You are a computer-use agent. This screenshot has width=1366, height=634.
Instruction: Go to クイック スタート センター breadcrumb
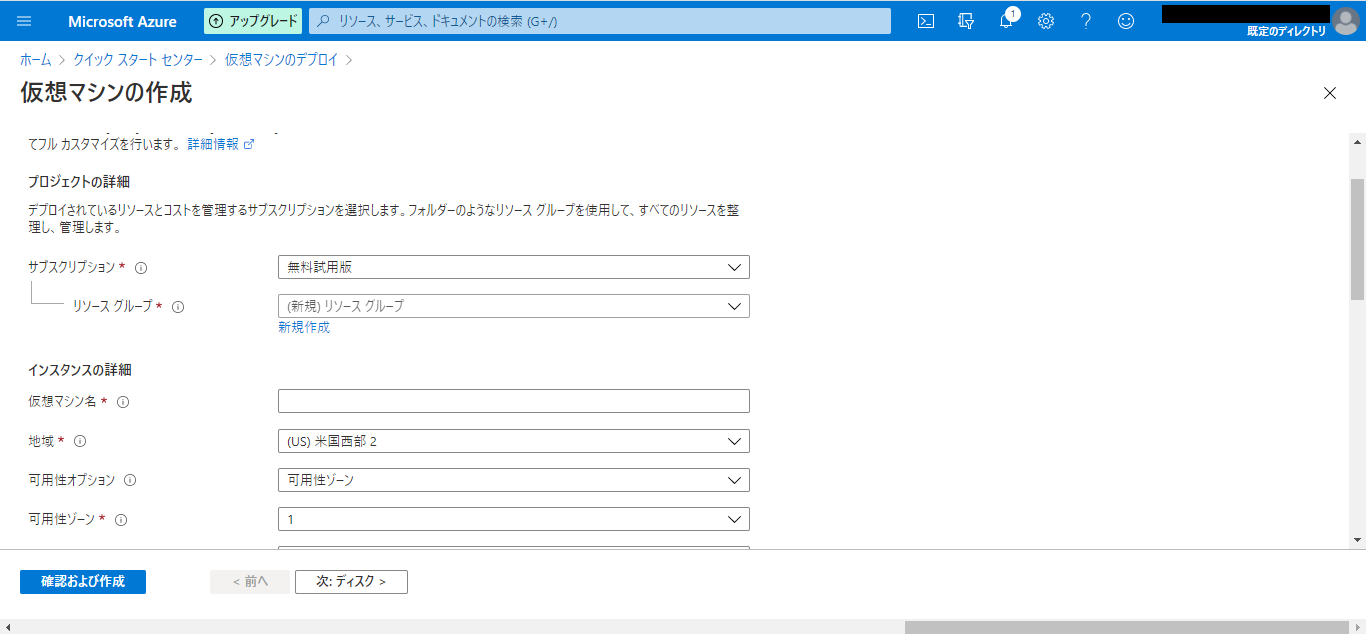click(138, 60)
